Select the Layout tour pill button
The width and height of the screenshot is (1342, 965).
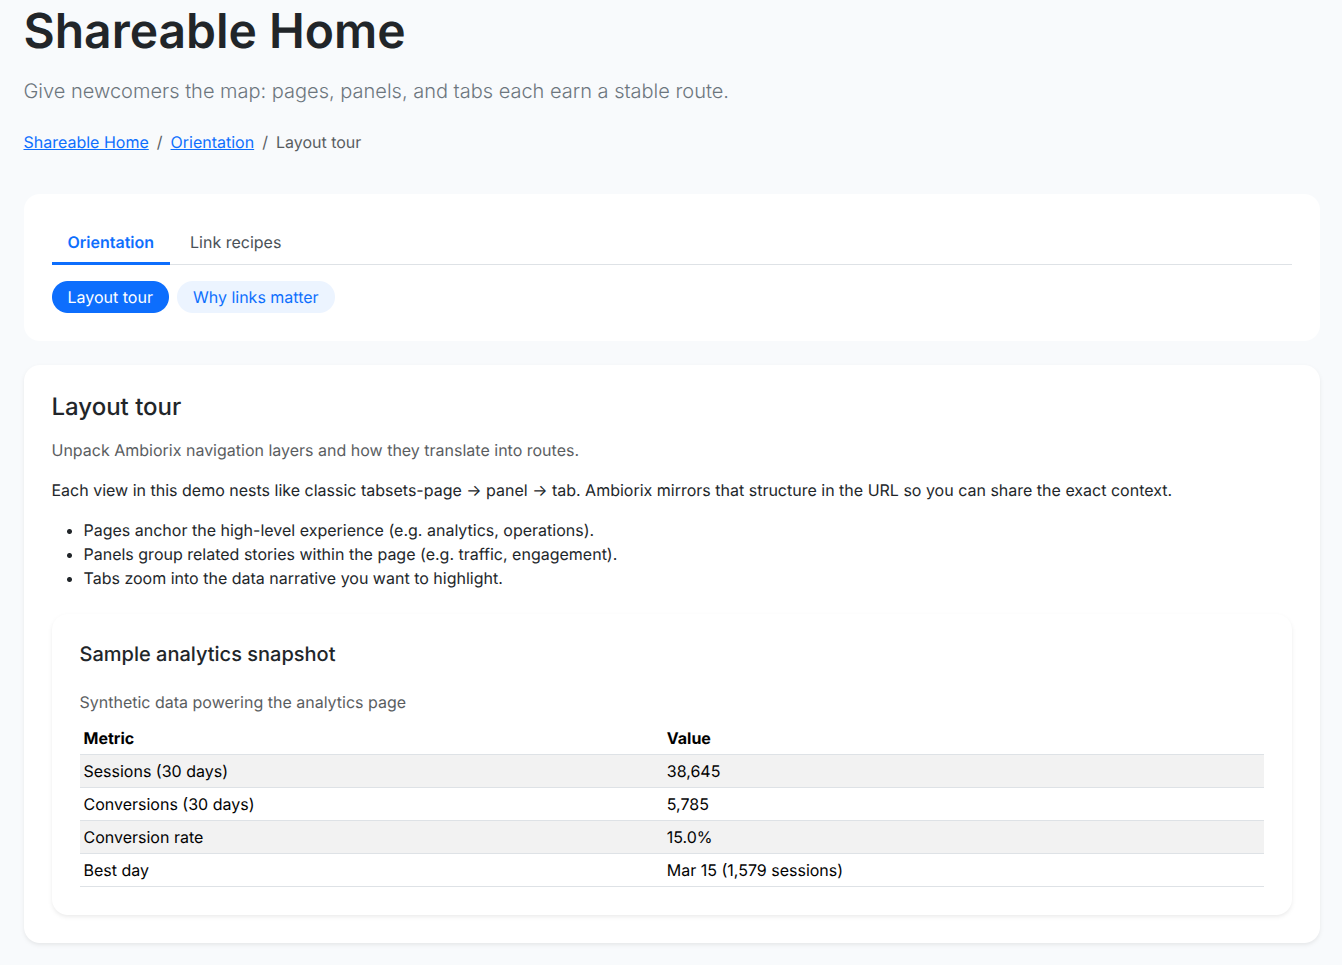click(x=110, y=298)
